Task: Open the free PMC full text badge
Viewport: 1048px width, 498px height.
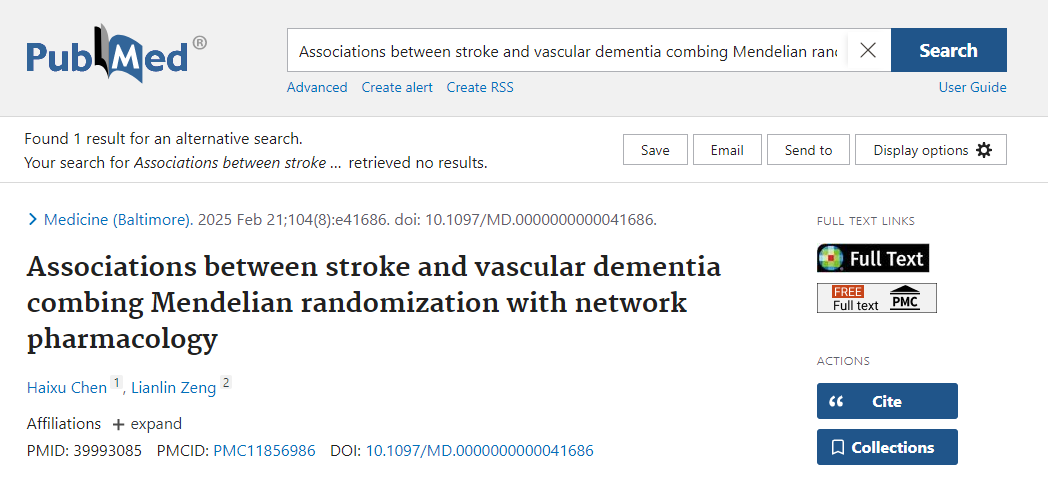Action: 877,298
